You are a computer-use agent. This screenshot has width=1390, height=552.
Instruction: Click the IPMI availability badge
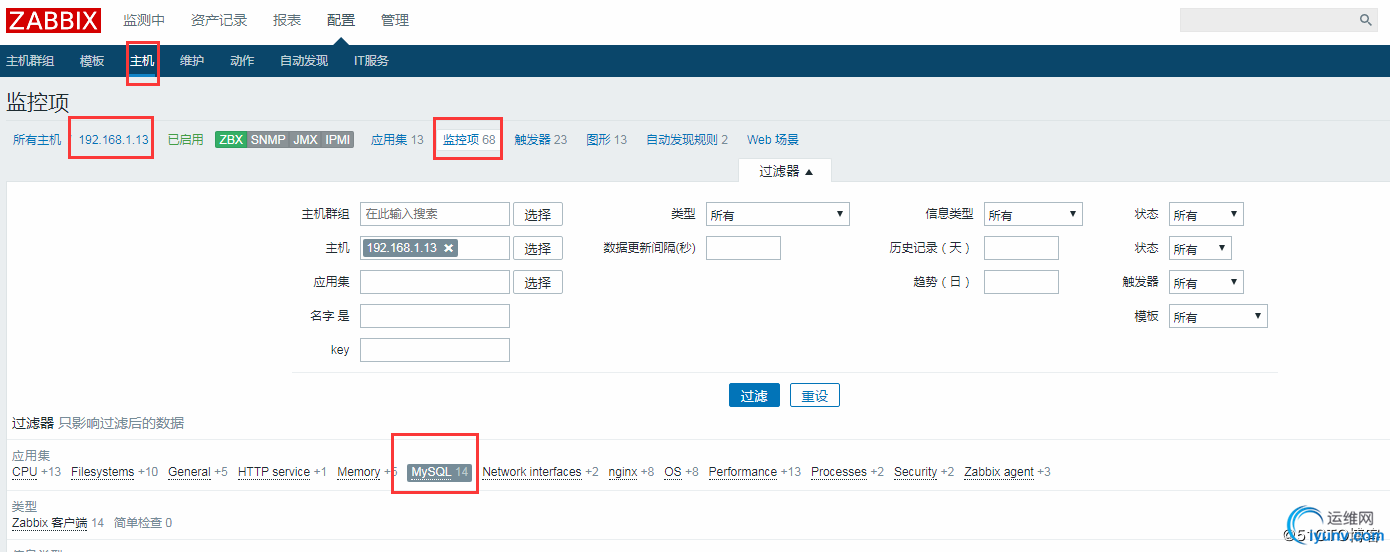click(x=338, y=140)
